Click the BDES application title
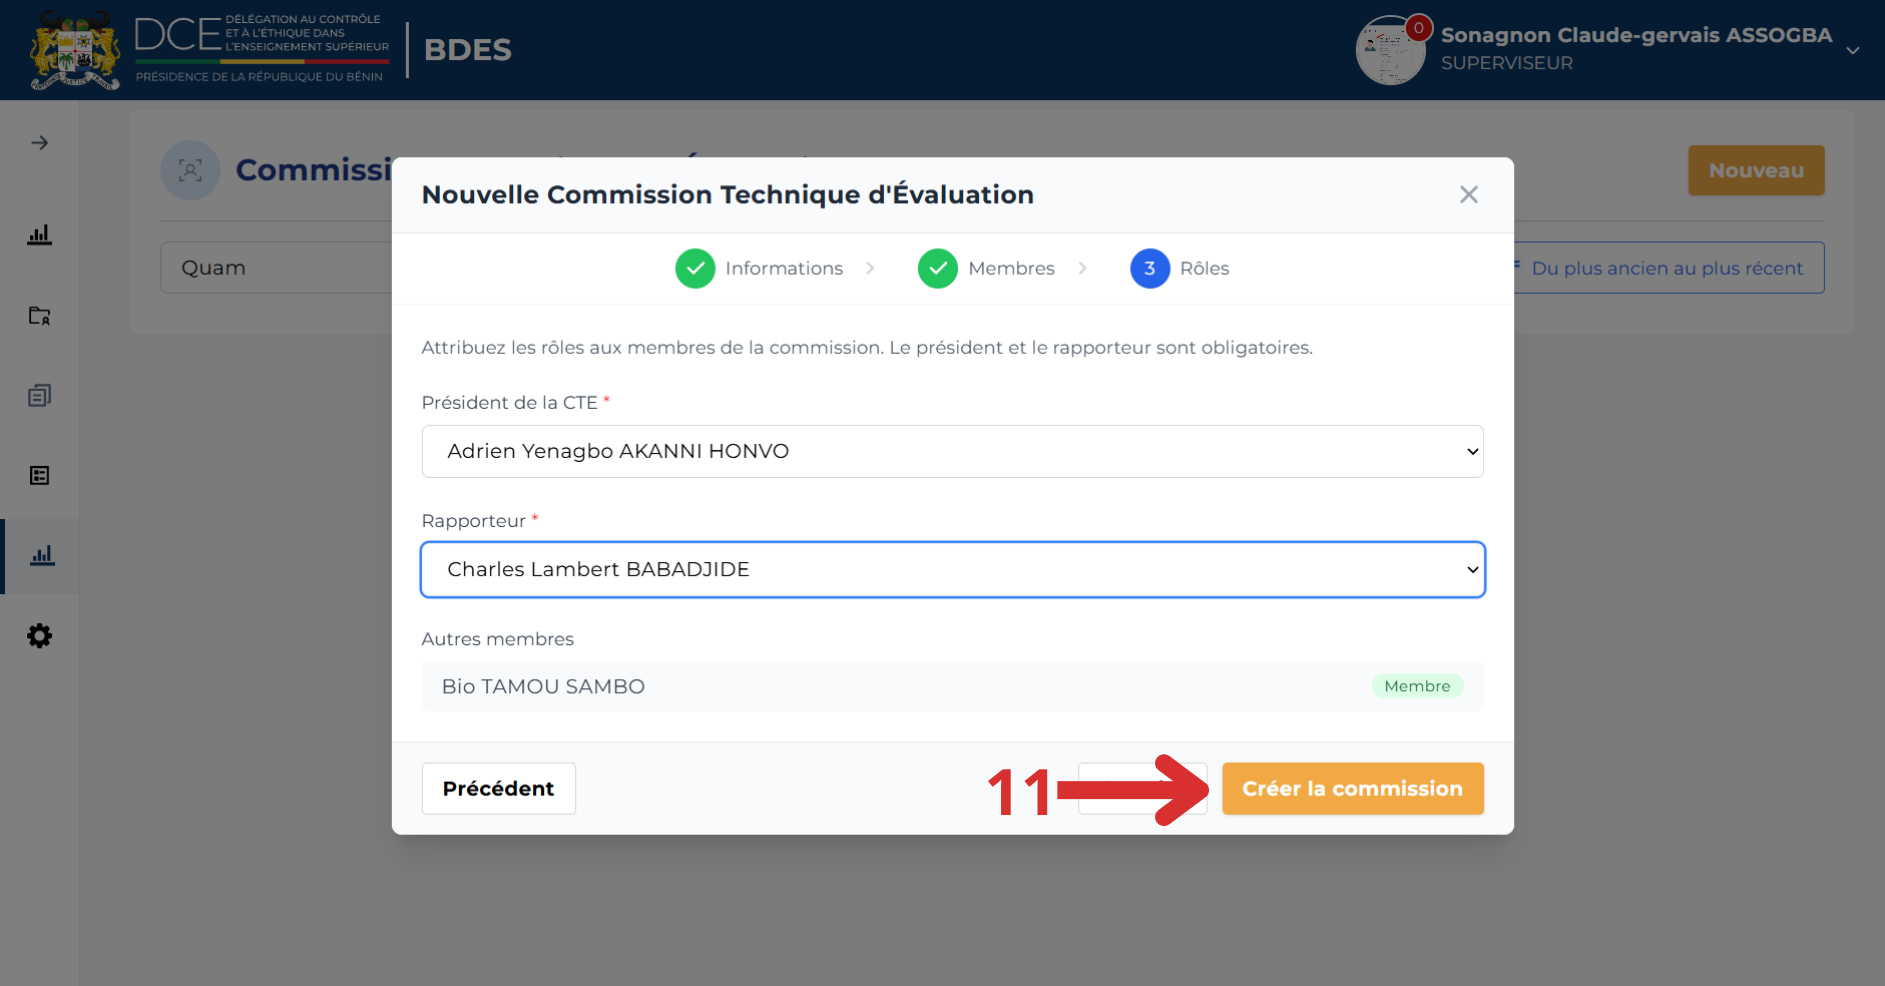The height and width of the screenshot is (986, 1885). tap(467, 49)
